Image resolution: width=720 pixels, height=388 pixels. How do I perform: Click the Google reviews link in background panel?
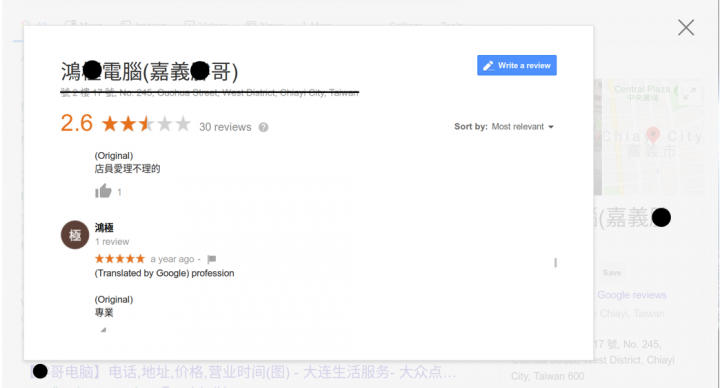pyautogui.click(x=632, y=295)
